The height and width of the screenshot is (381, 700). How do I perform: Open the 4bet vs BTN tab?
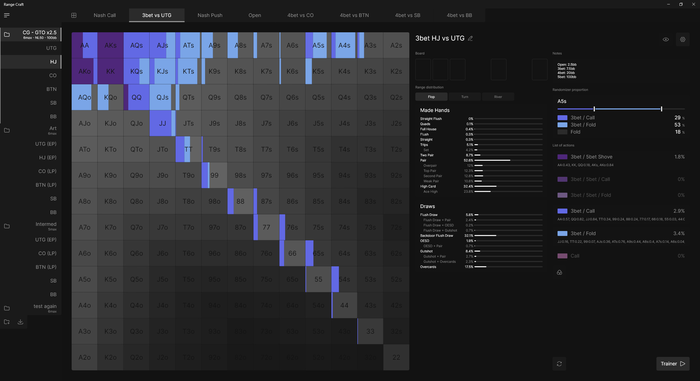click(x=354, y=15)
